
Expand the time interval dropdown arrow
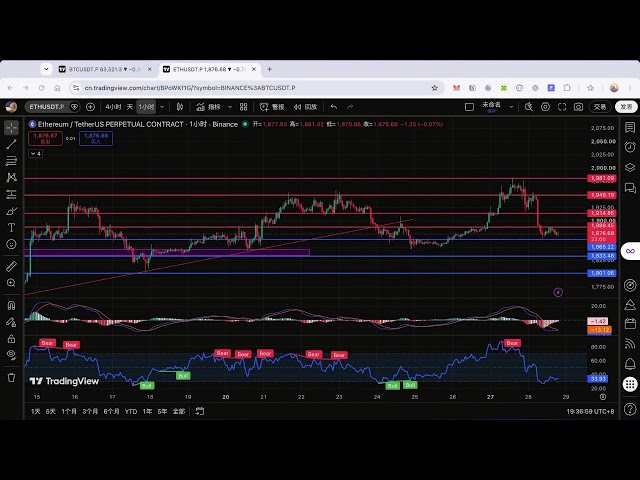point(162,107)
